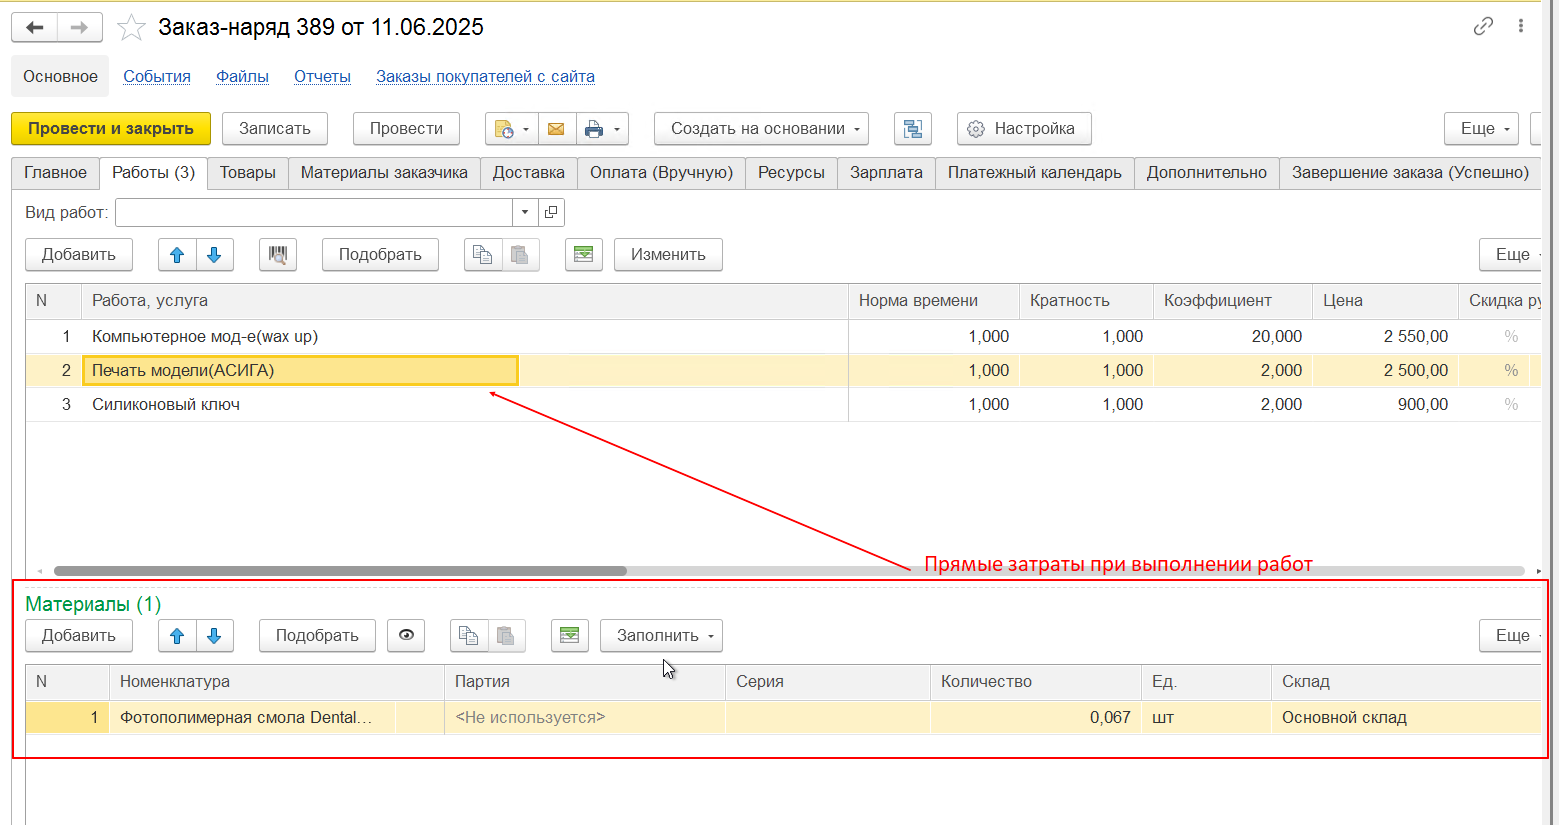This screenshot has width=1559, height=825.
Task: Switch to Ресурсы tab
Action: (791, 173)
